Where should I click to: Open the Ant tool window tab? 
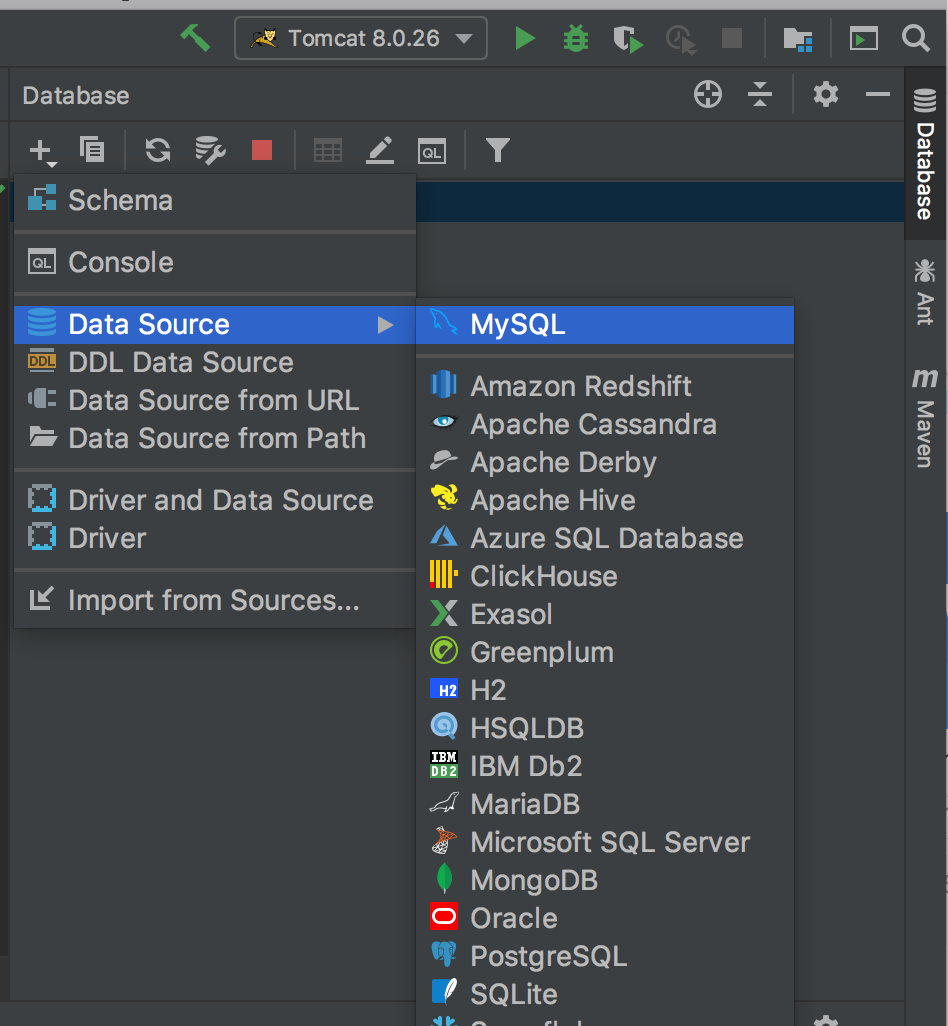pyautogui.click(x=925, y=291)
